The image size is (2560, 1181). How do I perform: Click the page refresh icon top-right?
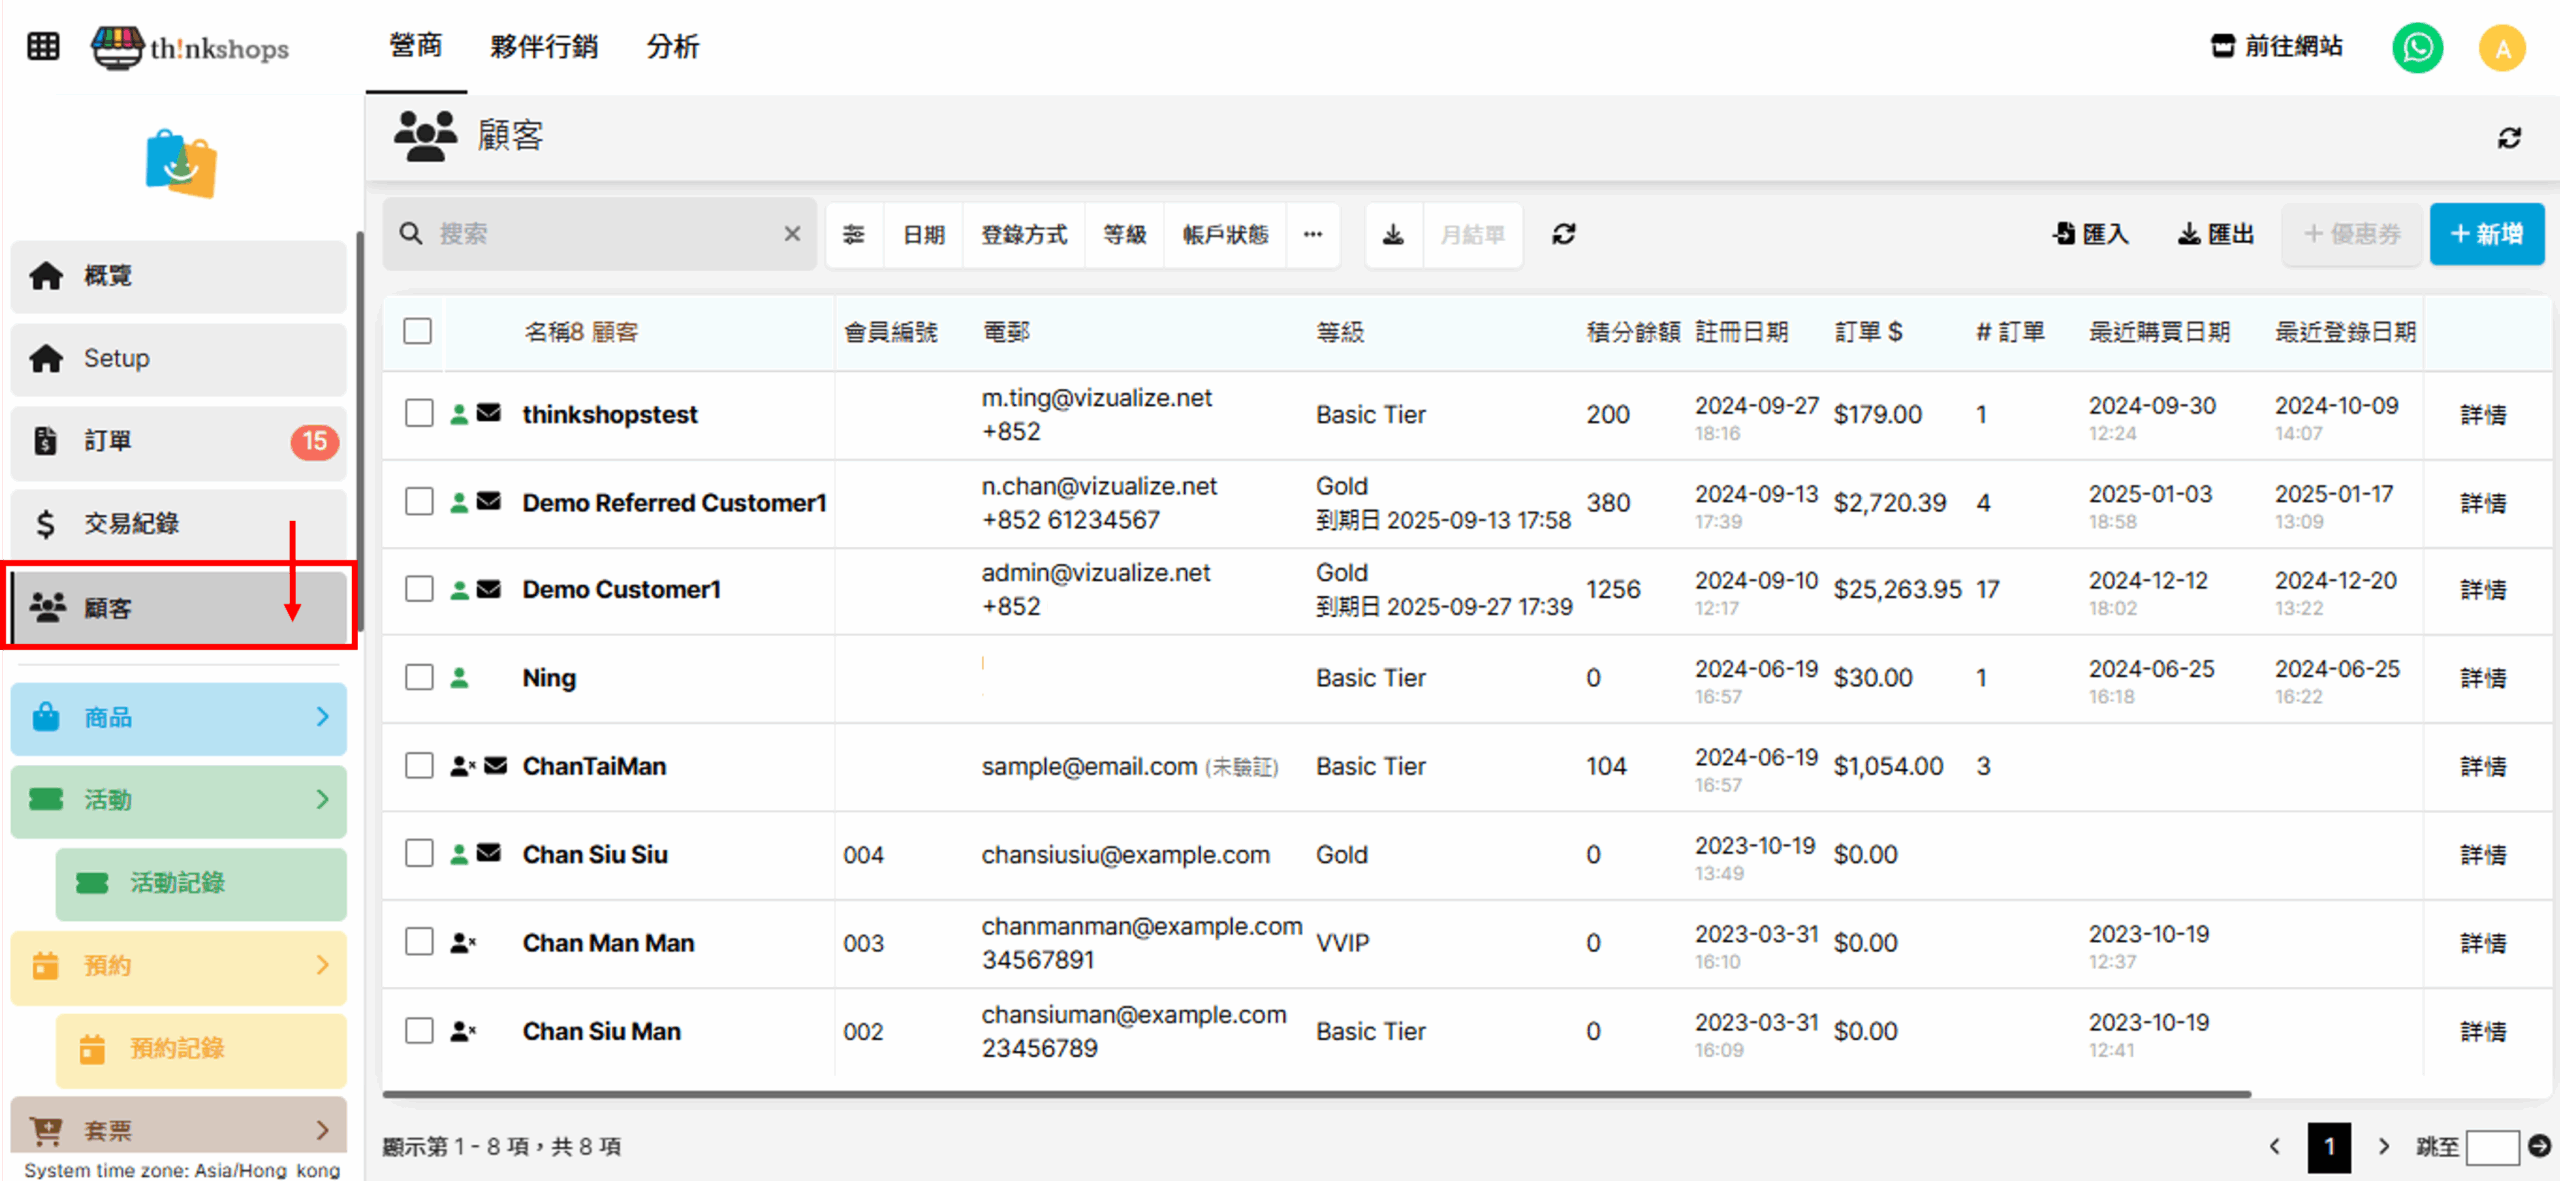tap(2509, 138)
